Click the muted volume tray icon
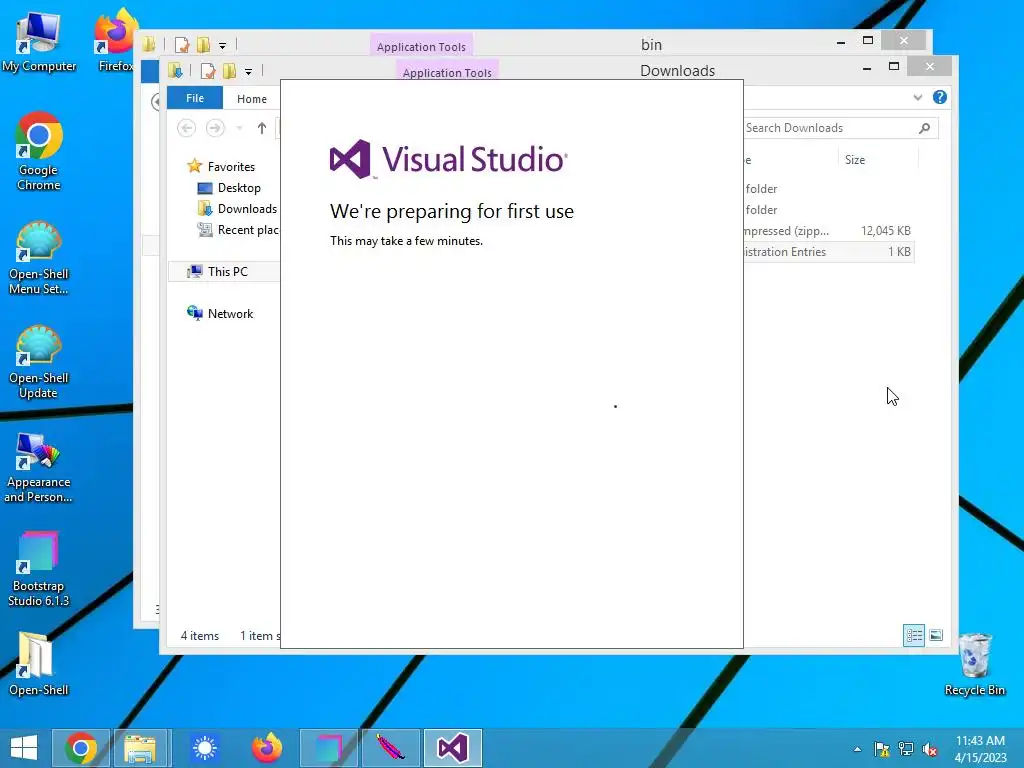The image size is (1024, 768). coord(930,749)
